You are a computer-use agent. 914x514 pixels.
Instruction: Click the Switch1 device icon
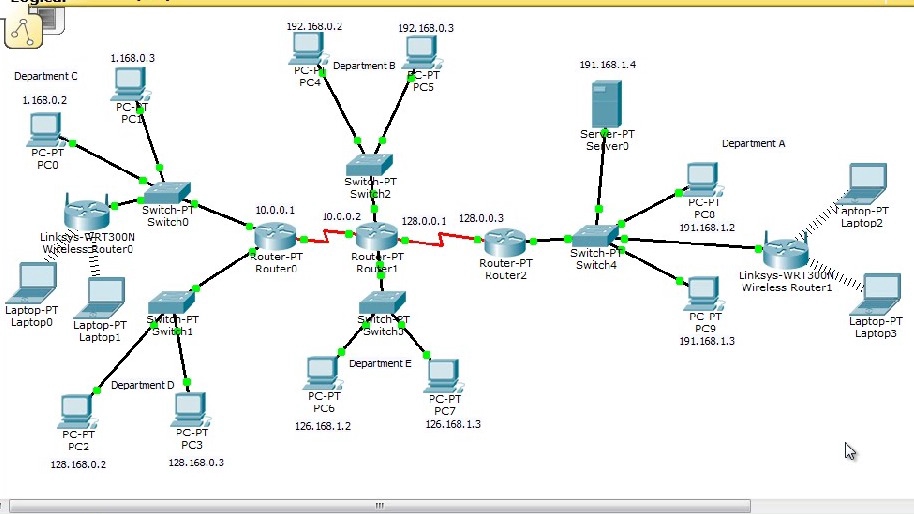coord(171,302)
